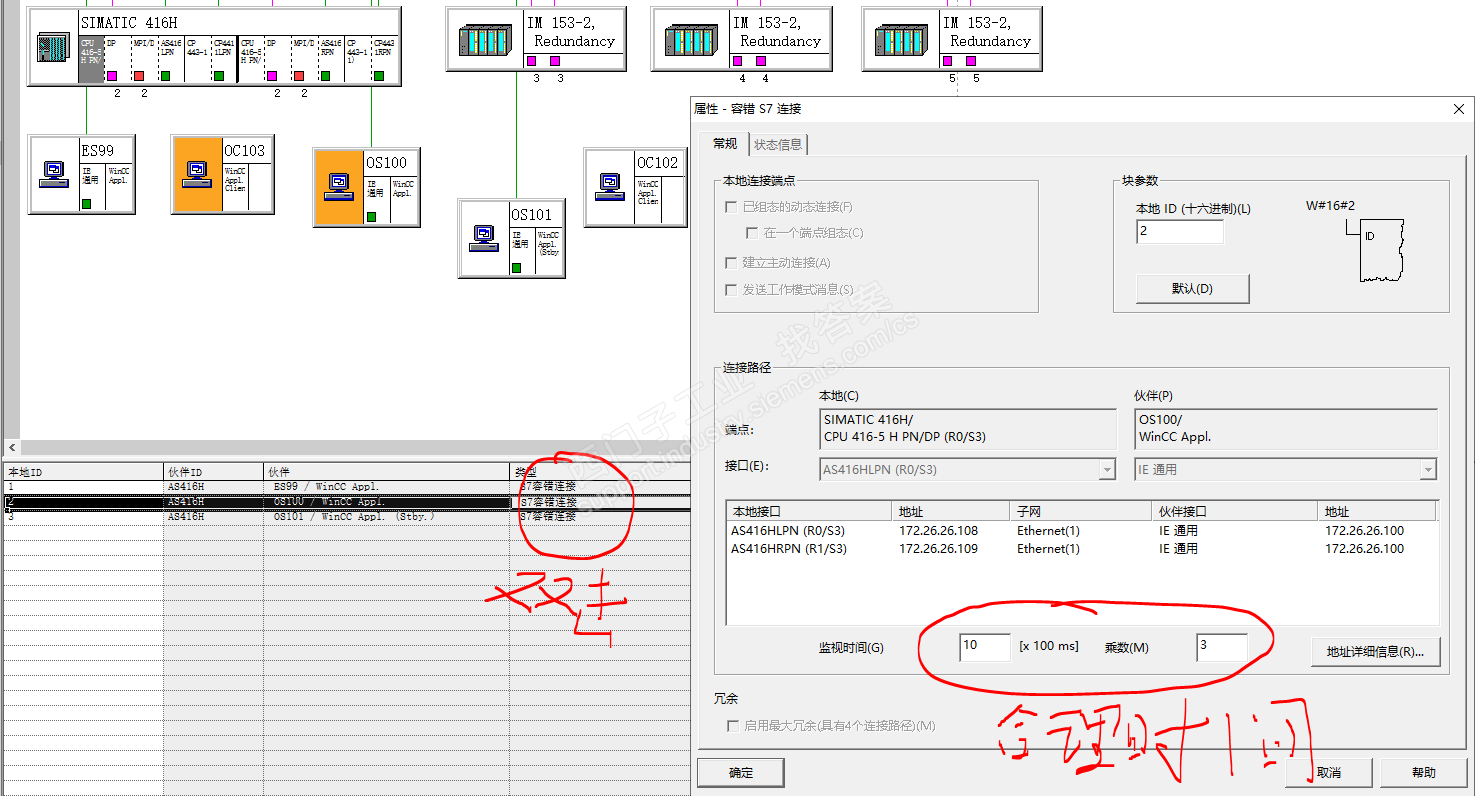Click address 172.26.26.109 in path table
Screen dimensions: 1475x796
pos(938,549)
